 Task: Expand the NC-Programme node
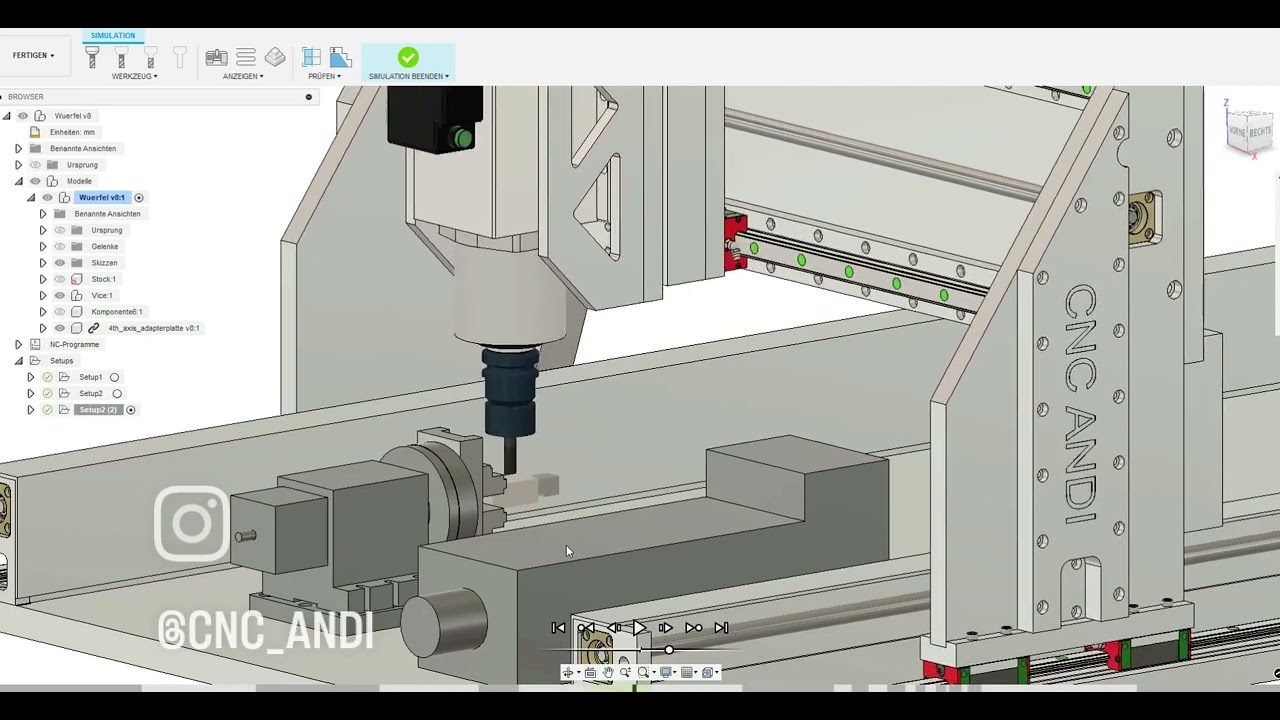point(18,344)
